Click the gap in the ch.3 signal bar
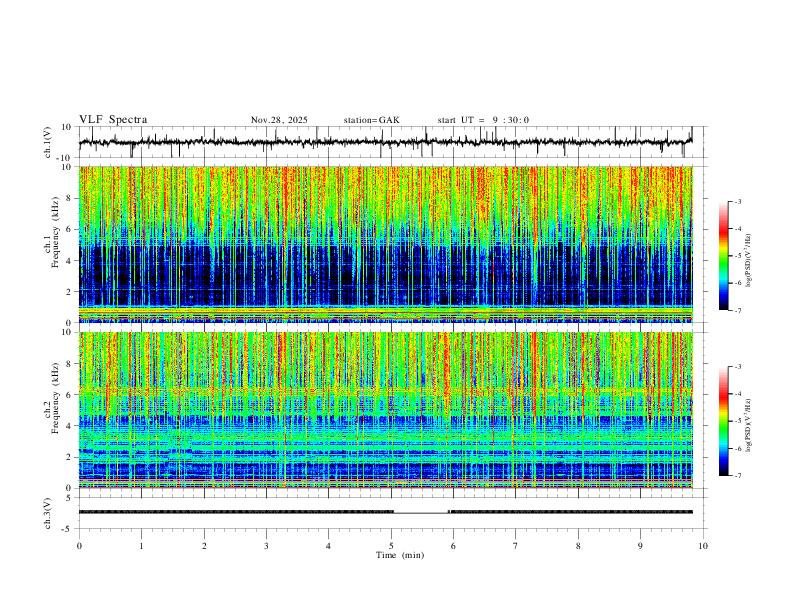This screenshot has height=612, width=792. [x=421, y=513]
